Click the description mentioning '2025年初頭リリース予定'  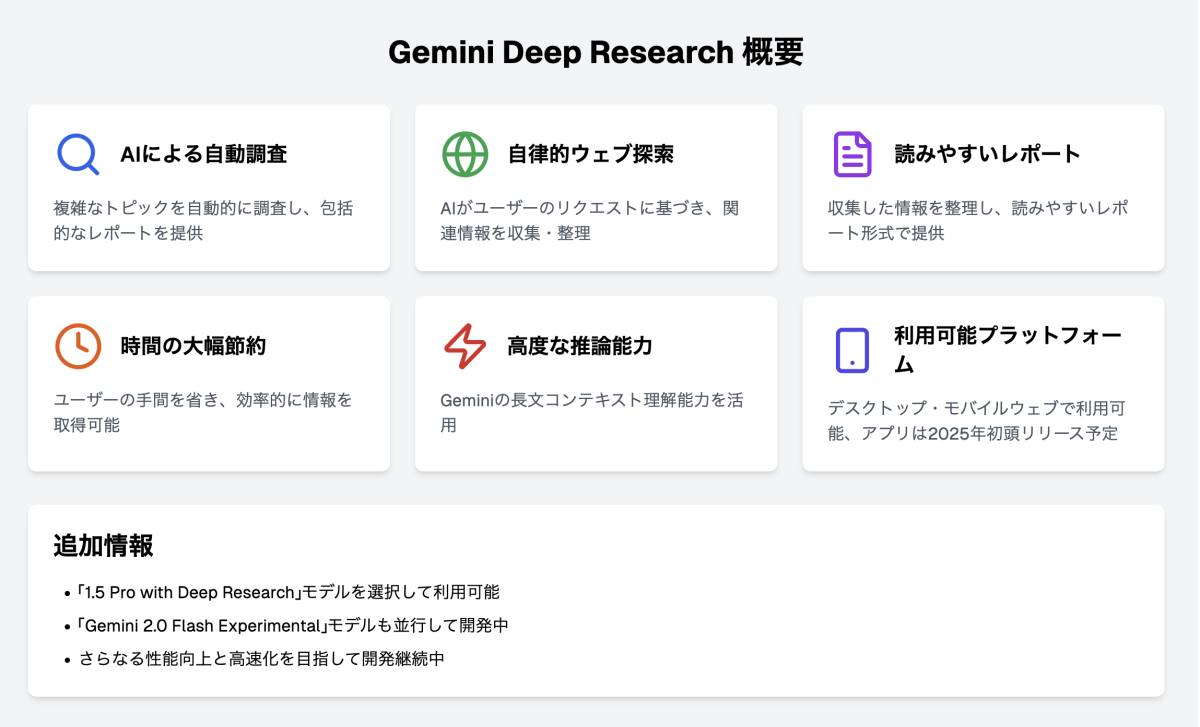[972, 421]
